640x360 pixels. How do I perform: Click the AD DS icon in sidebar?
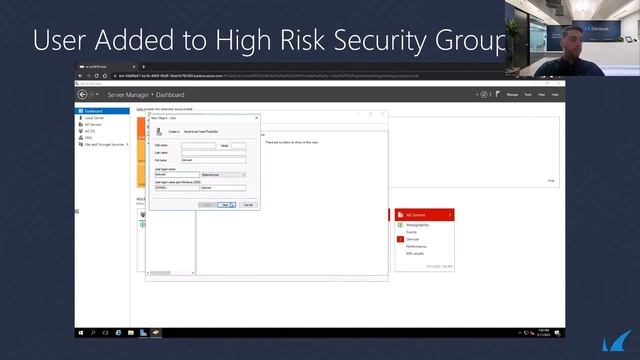tap(81, 131)
